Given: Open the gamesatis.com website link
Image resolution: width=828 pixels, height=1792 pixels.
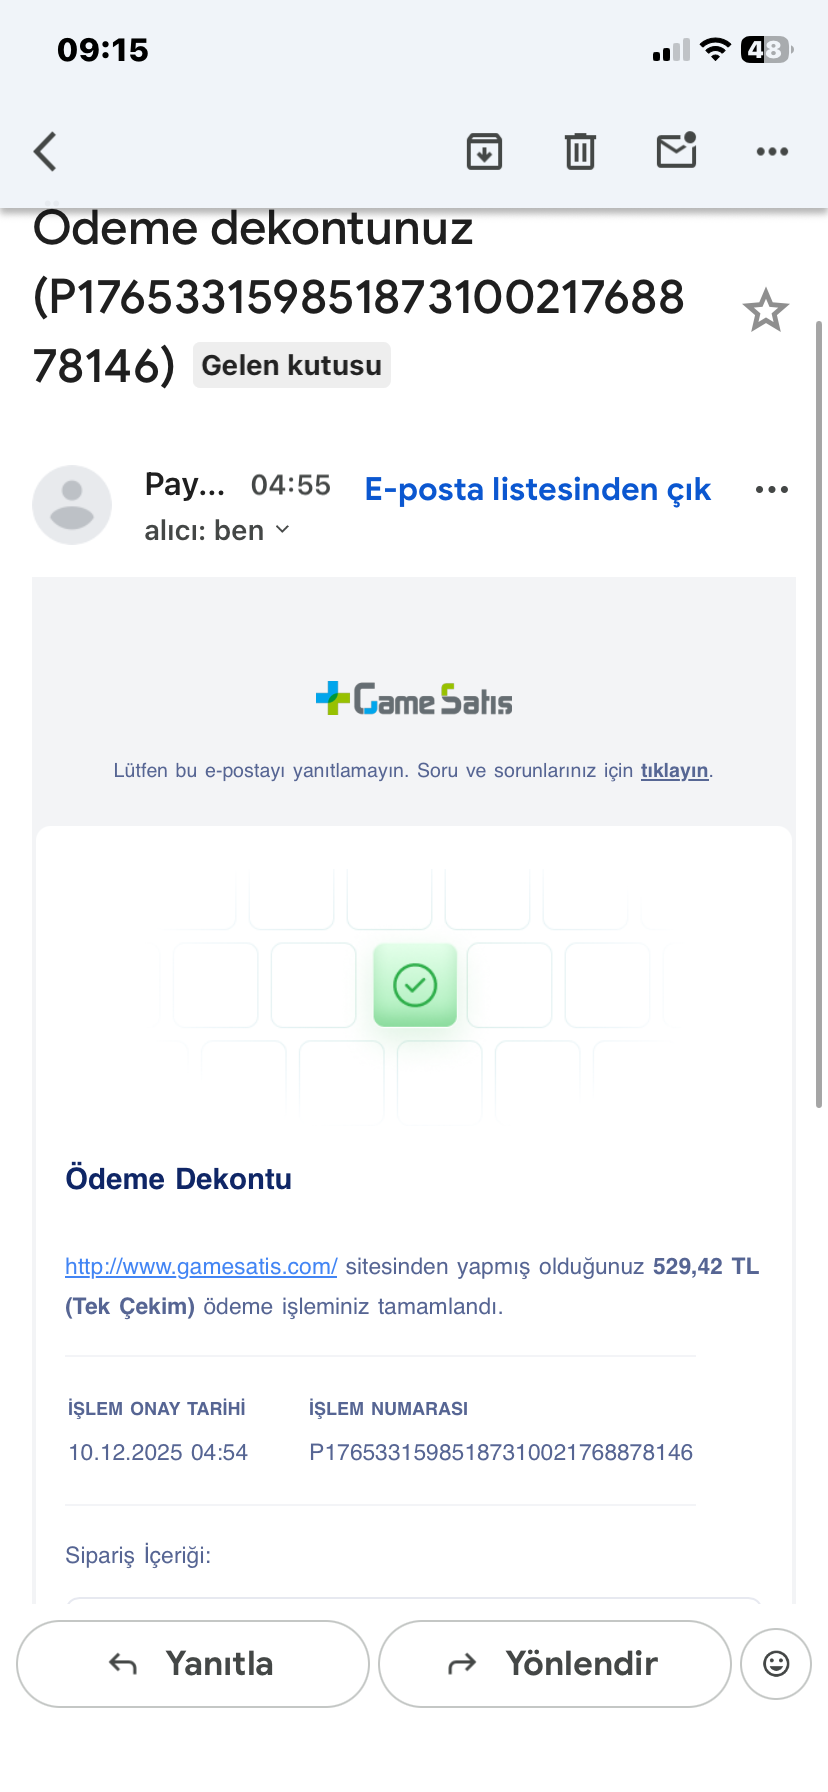Looking at the screenshot, I should click(201, 1266).
